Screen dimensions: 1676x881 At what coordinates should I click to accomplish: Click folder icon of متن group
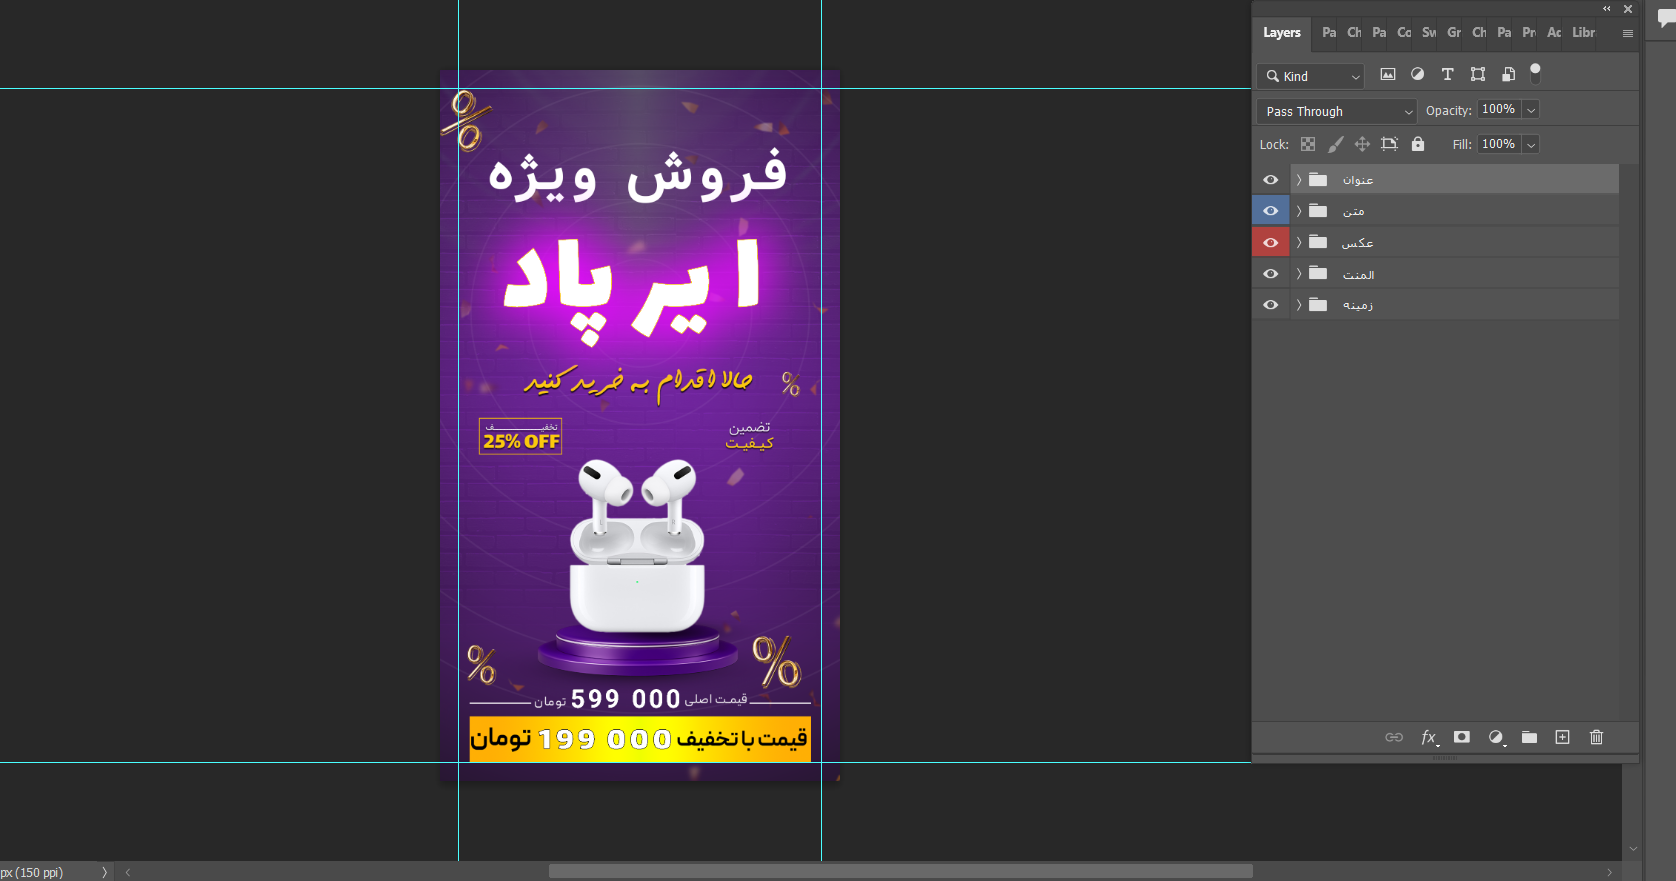click(x=1318, y=211)
